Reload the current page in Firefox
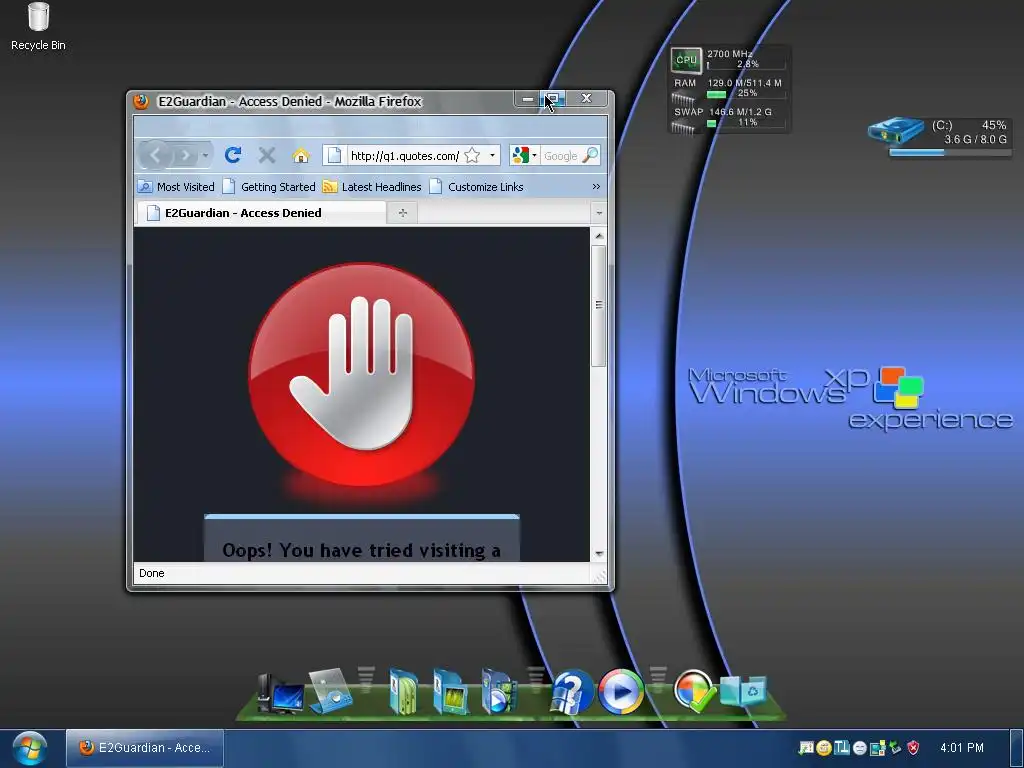This screenshot has width=1024, height=768. pos(233,155)
